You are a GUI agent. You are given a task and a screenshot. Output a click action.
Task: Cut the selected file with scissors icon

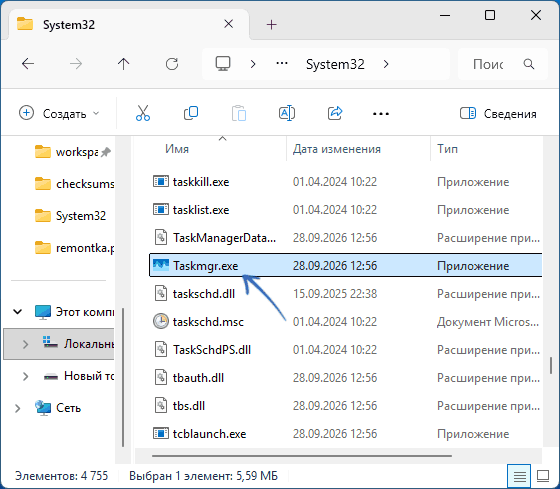[143, 114]
